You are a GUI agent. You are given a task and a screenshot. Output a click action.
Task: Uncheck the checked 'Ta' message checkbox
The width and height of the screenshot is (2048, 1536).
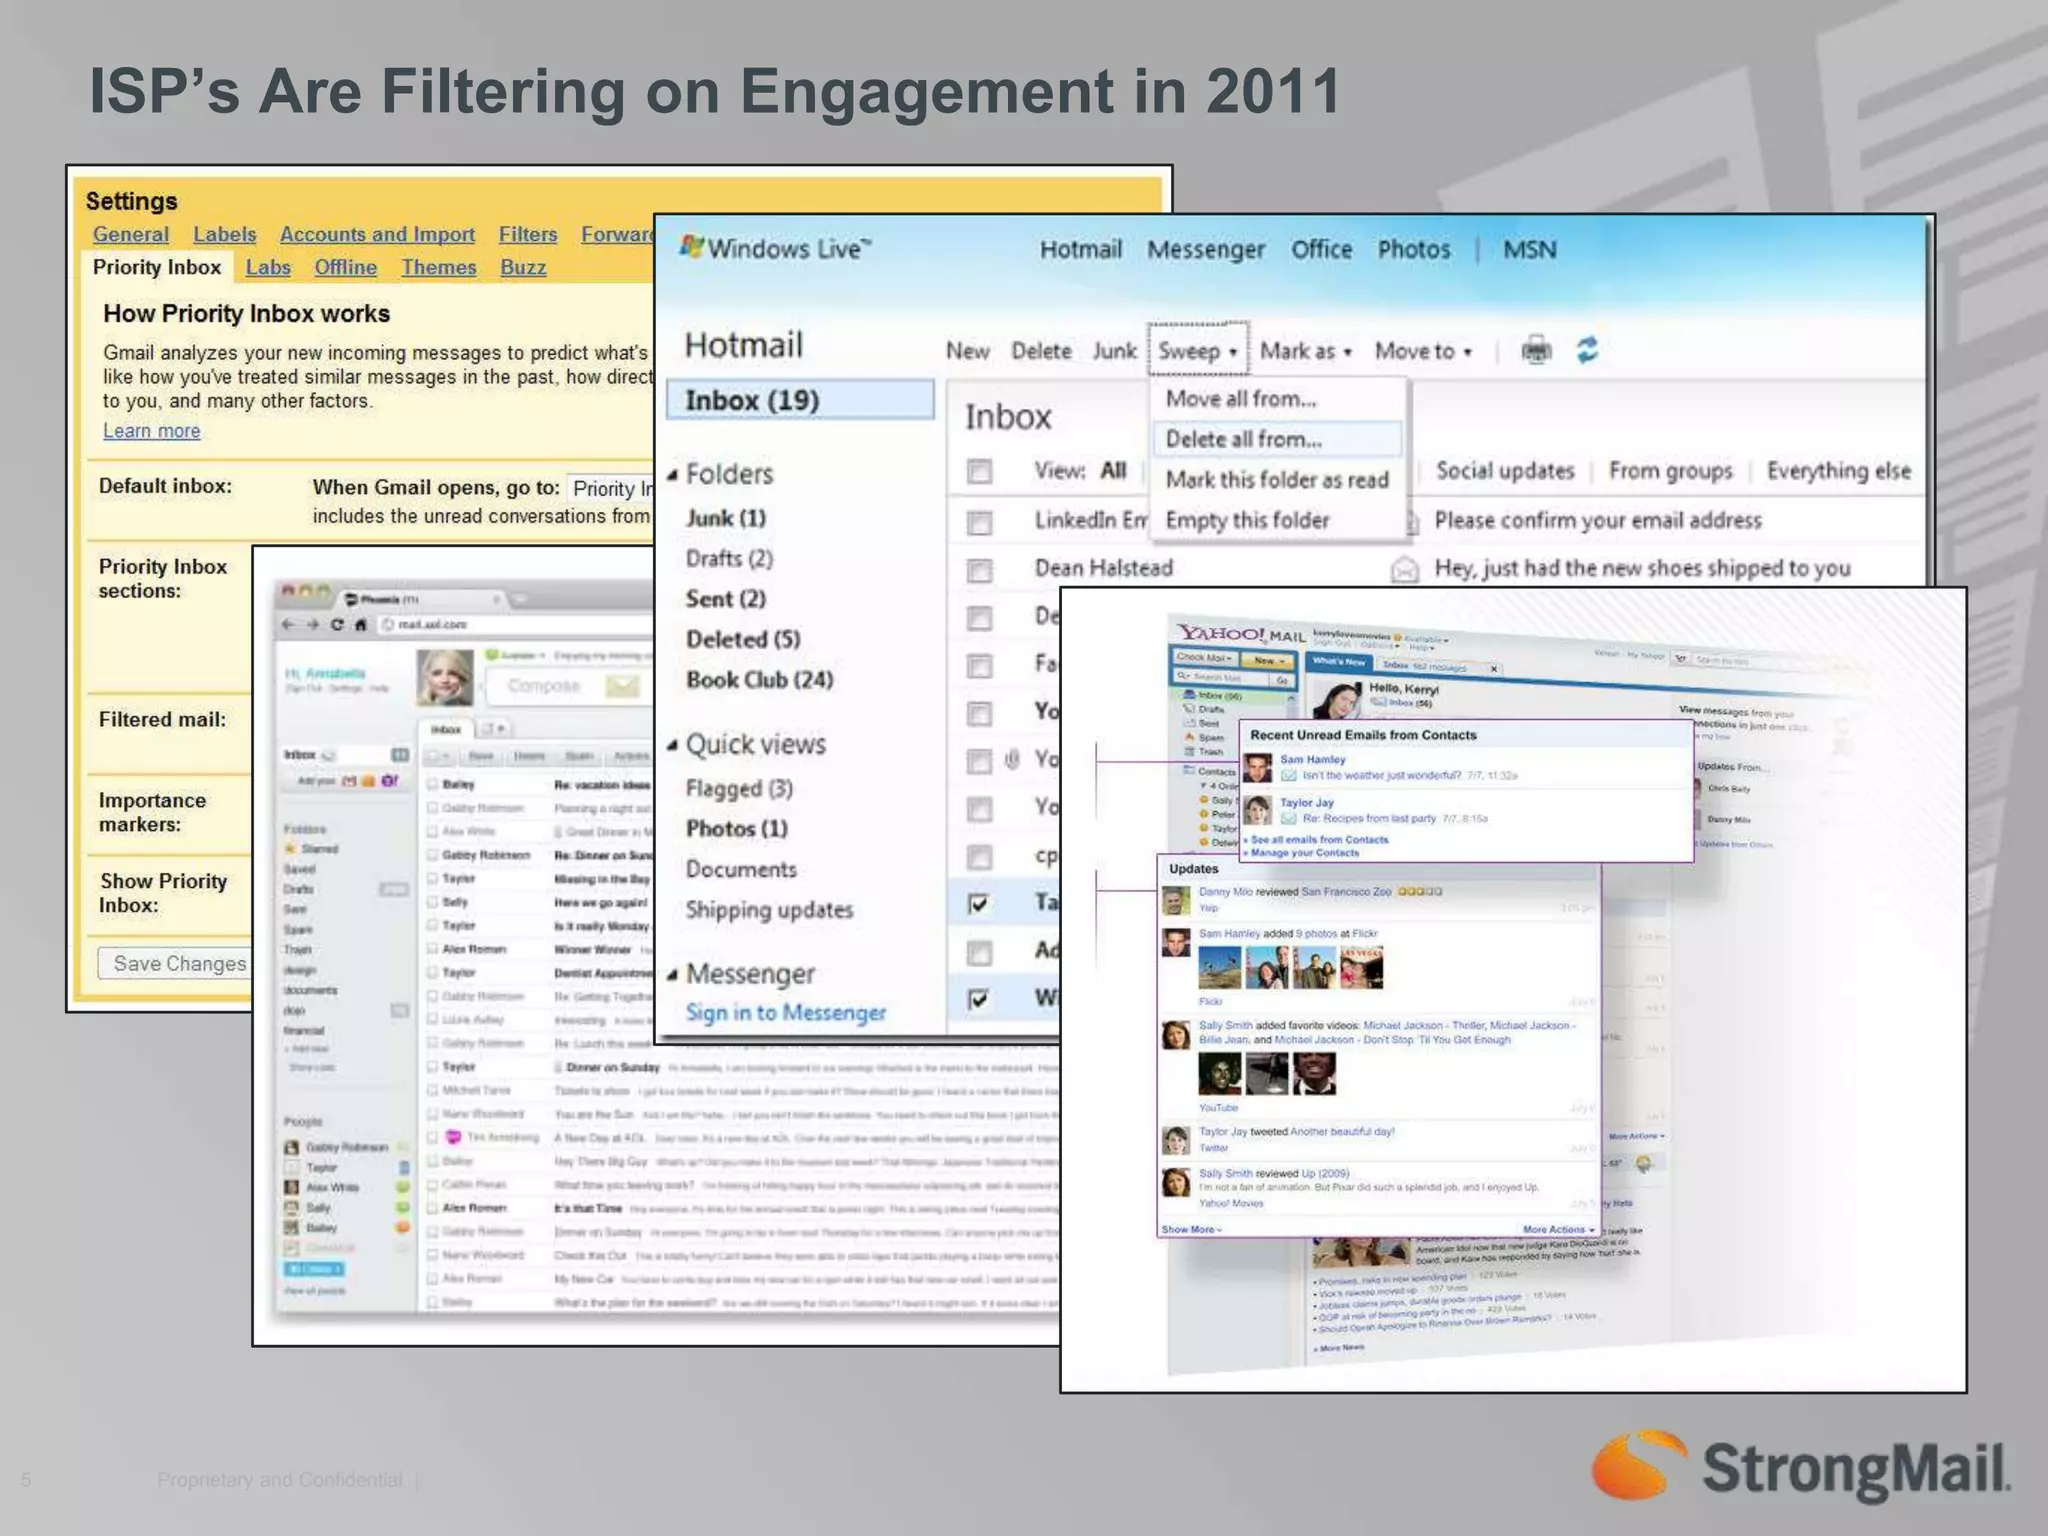(x=979, y=904)
